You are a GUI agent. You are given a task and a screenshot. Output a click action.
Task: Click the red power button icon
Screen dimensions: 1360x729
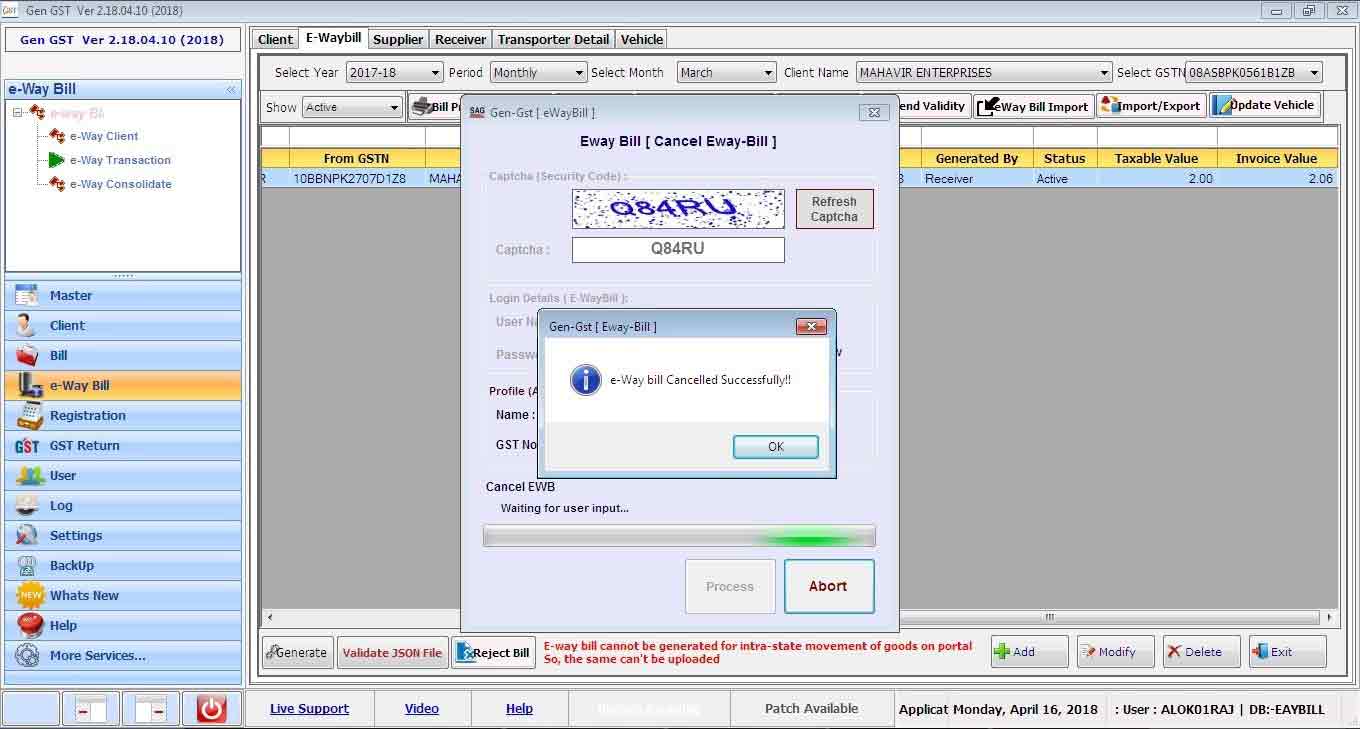[211, 709]
